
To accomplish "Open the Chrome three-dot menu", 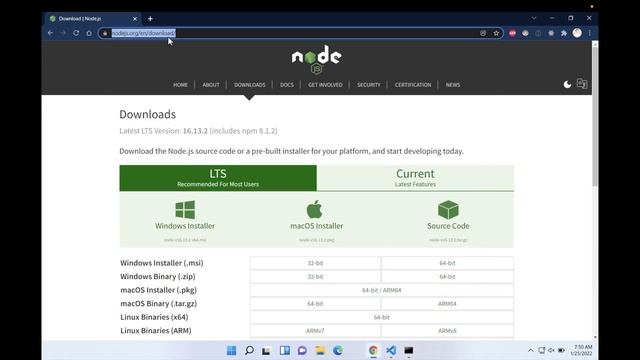I will click(589, 33).
